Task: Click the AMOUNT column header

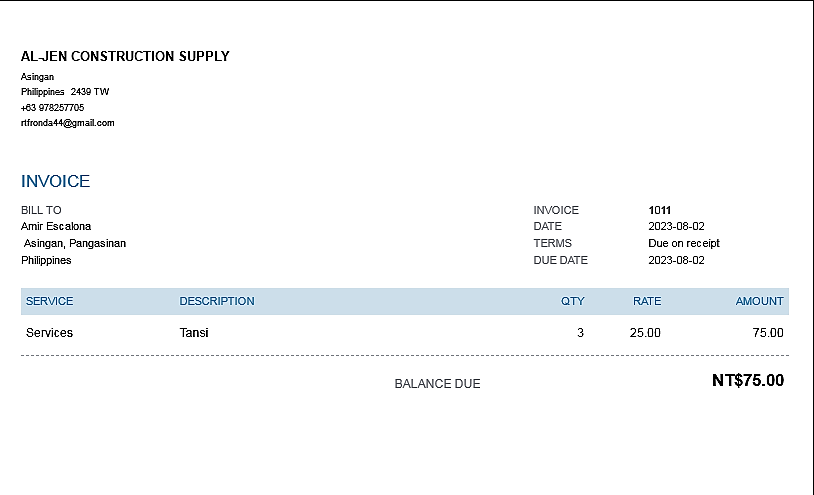Action: tap(759, 301)
